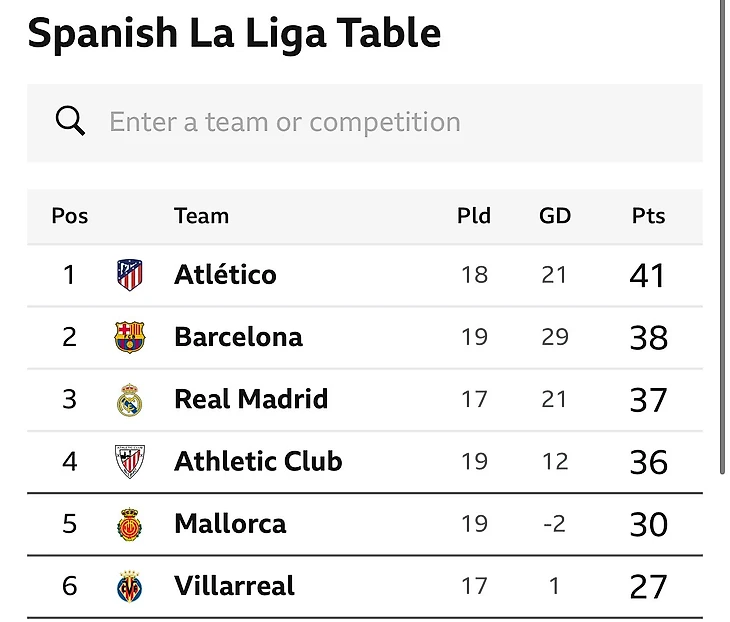
Task: Click the Mallorca club crest
Action: (130, 524)
